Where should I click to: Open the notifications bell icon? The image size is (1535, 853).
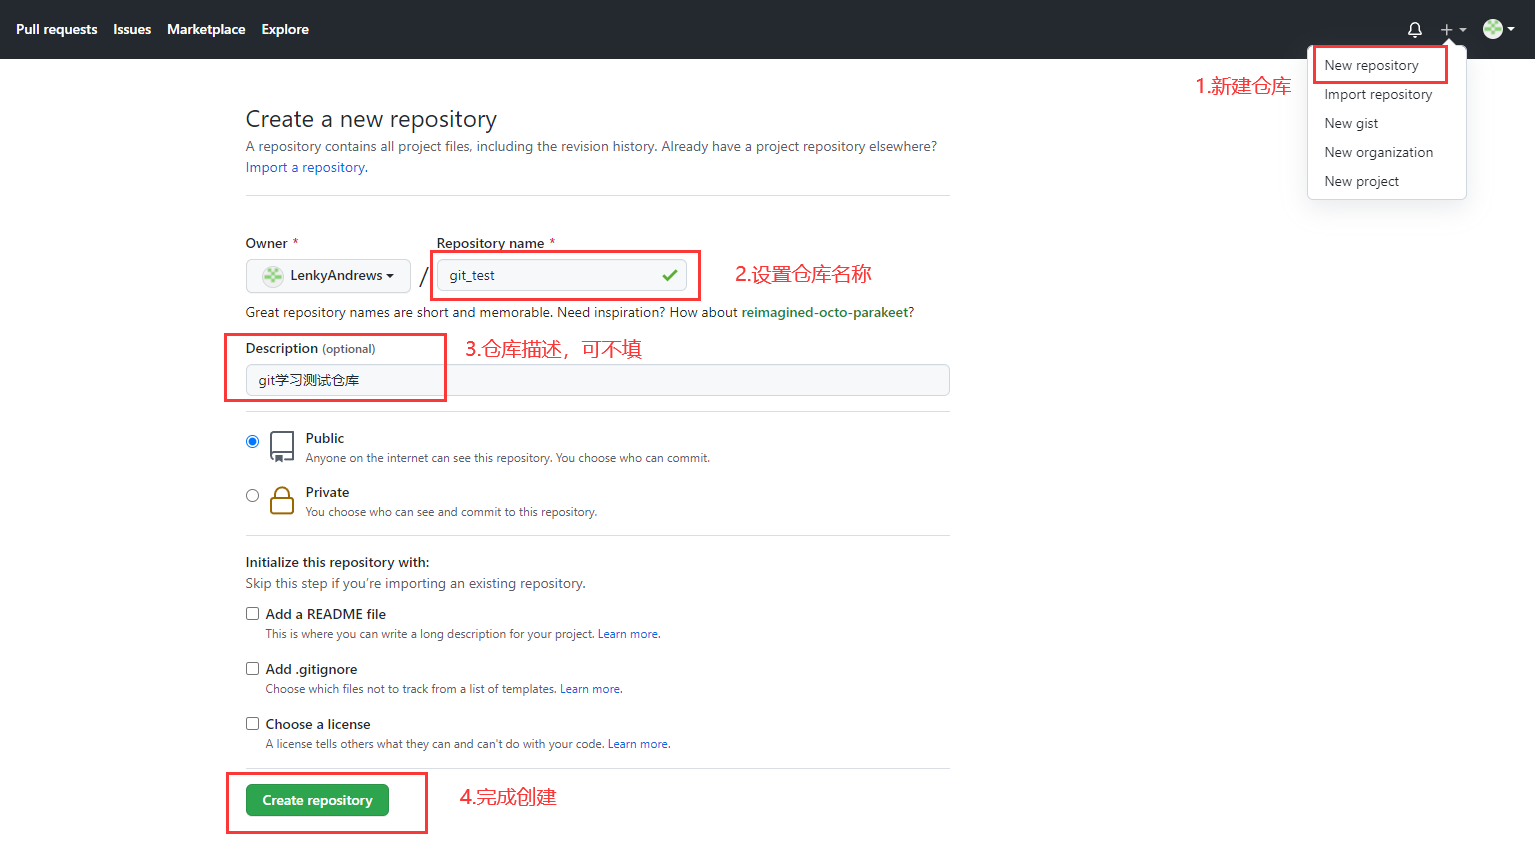(x=1414, y=30)
